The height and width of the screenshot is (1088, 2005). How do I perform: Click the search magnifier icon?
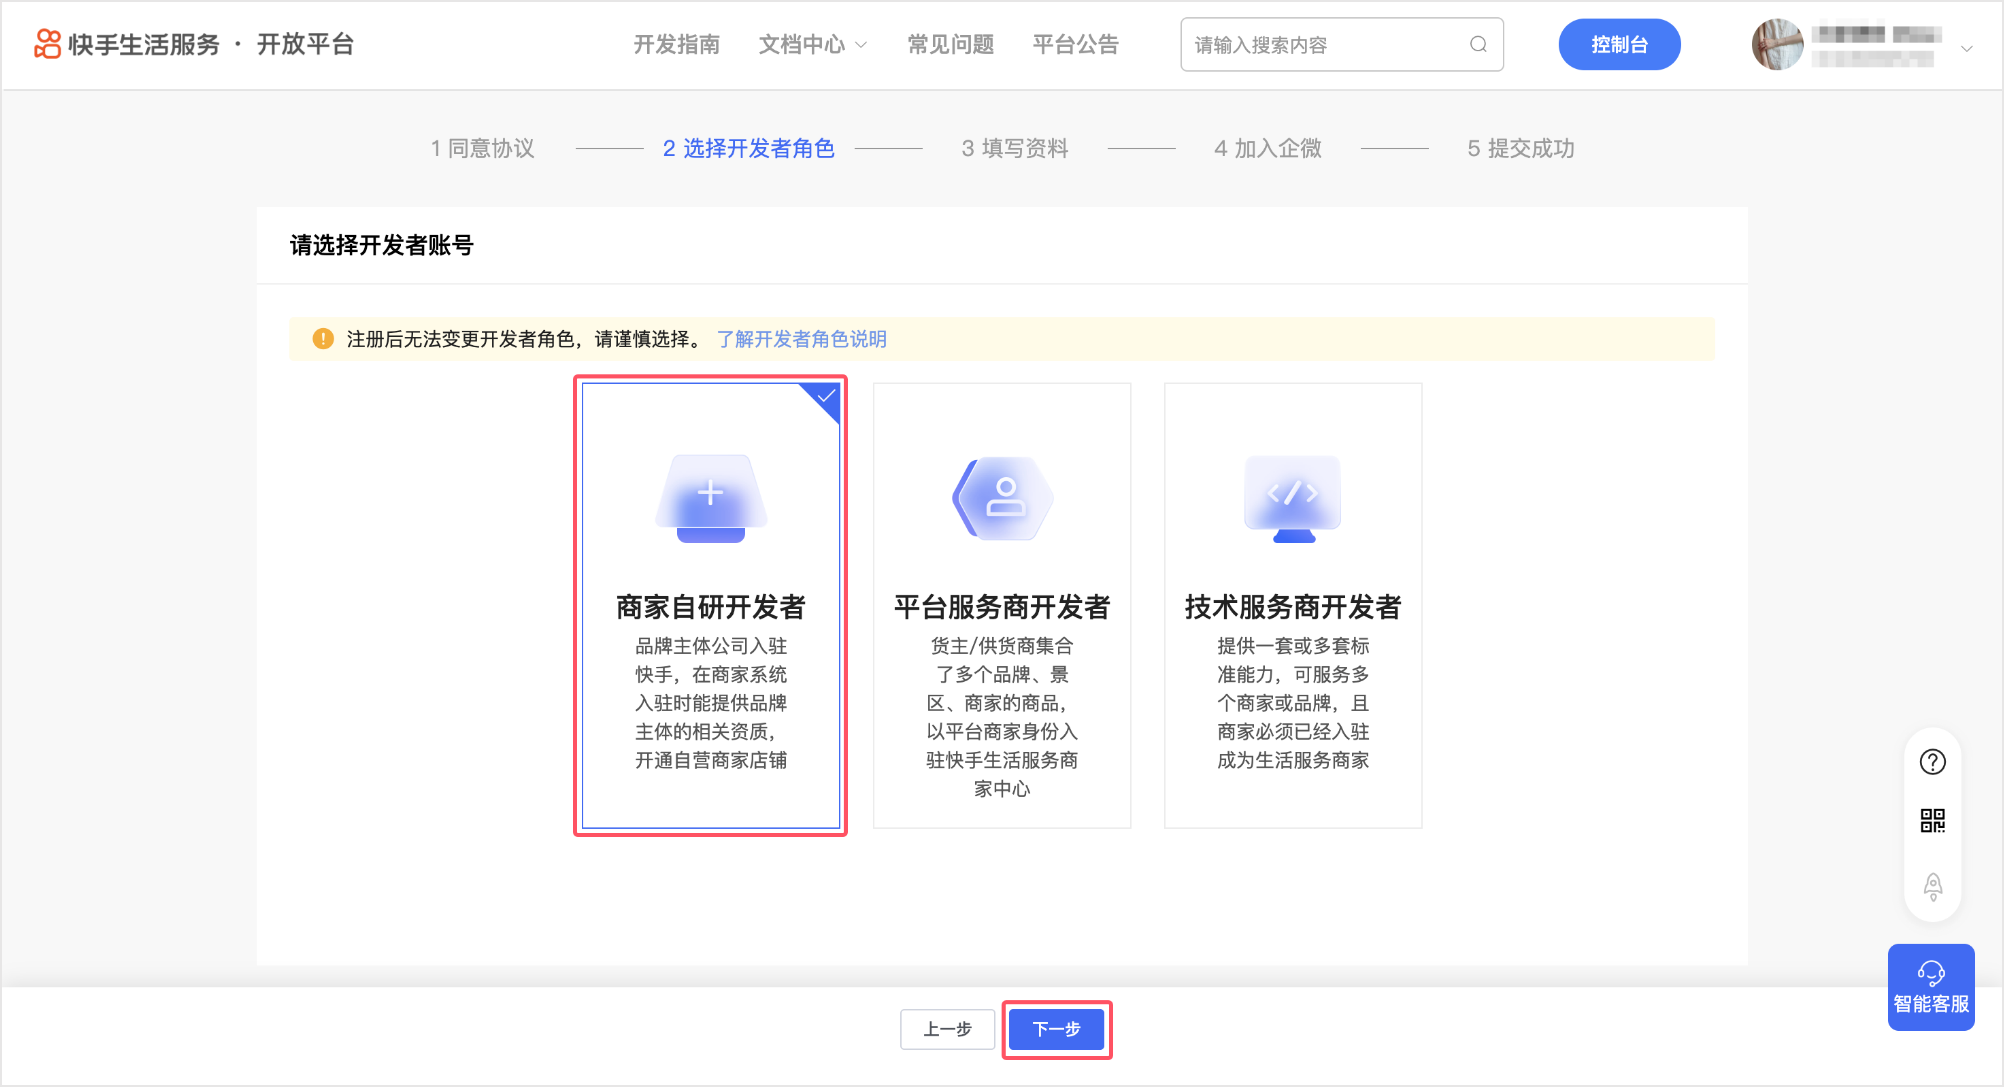tap(1478, 44)
